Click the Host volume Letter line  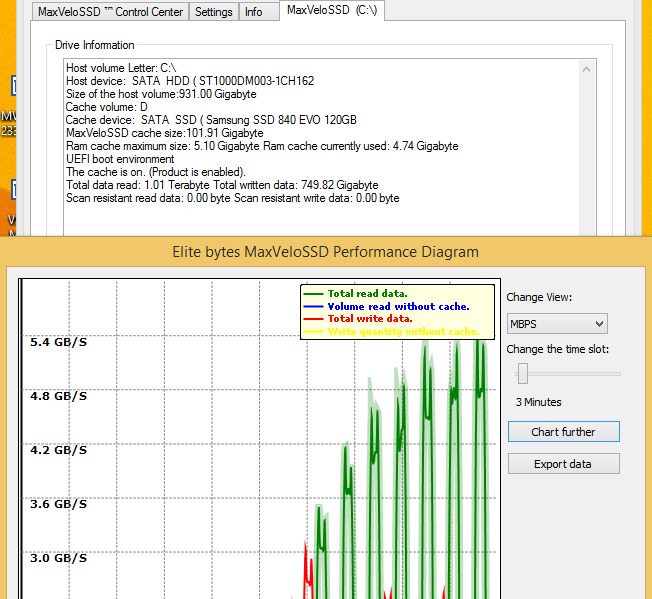(121, 68)
